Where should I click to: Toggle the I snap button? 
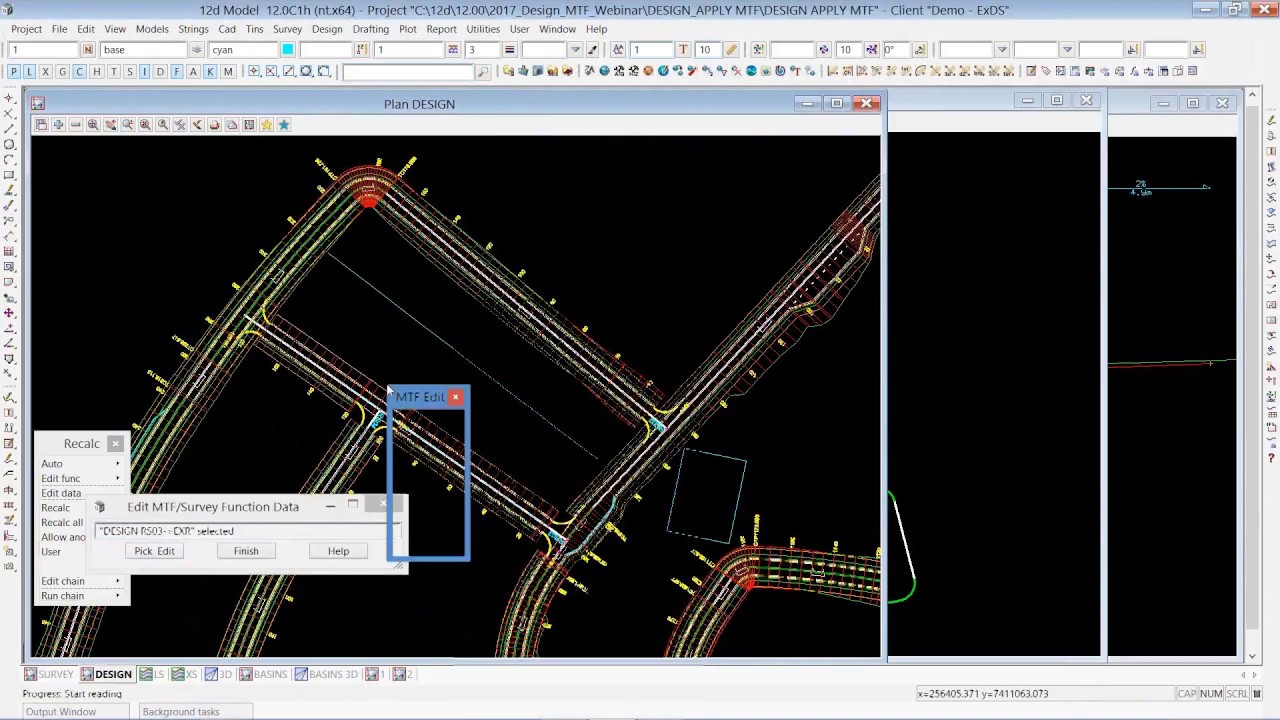point(145,71)
